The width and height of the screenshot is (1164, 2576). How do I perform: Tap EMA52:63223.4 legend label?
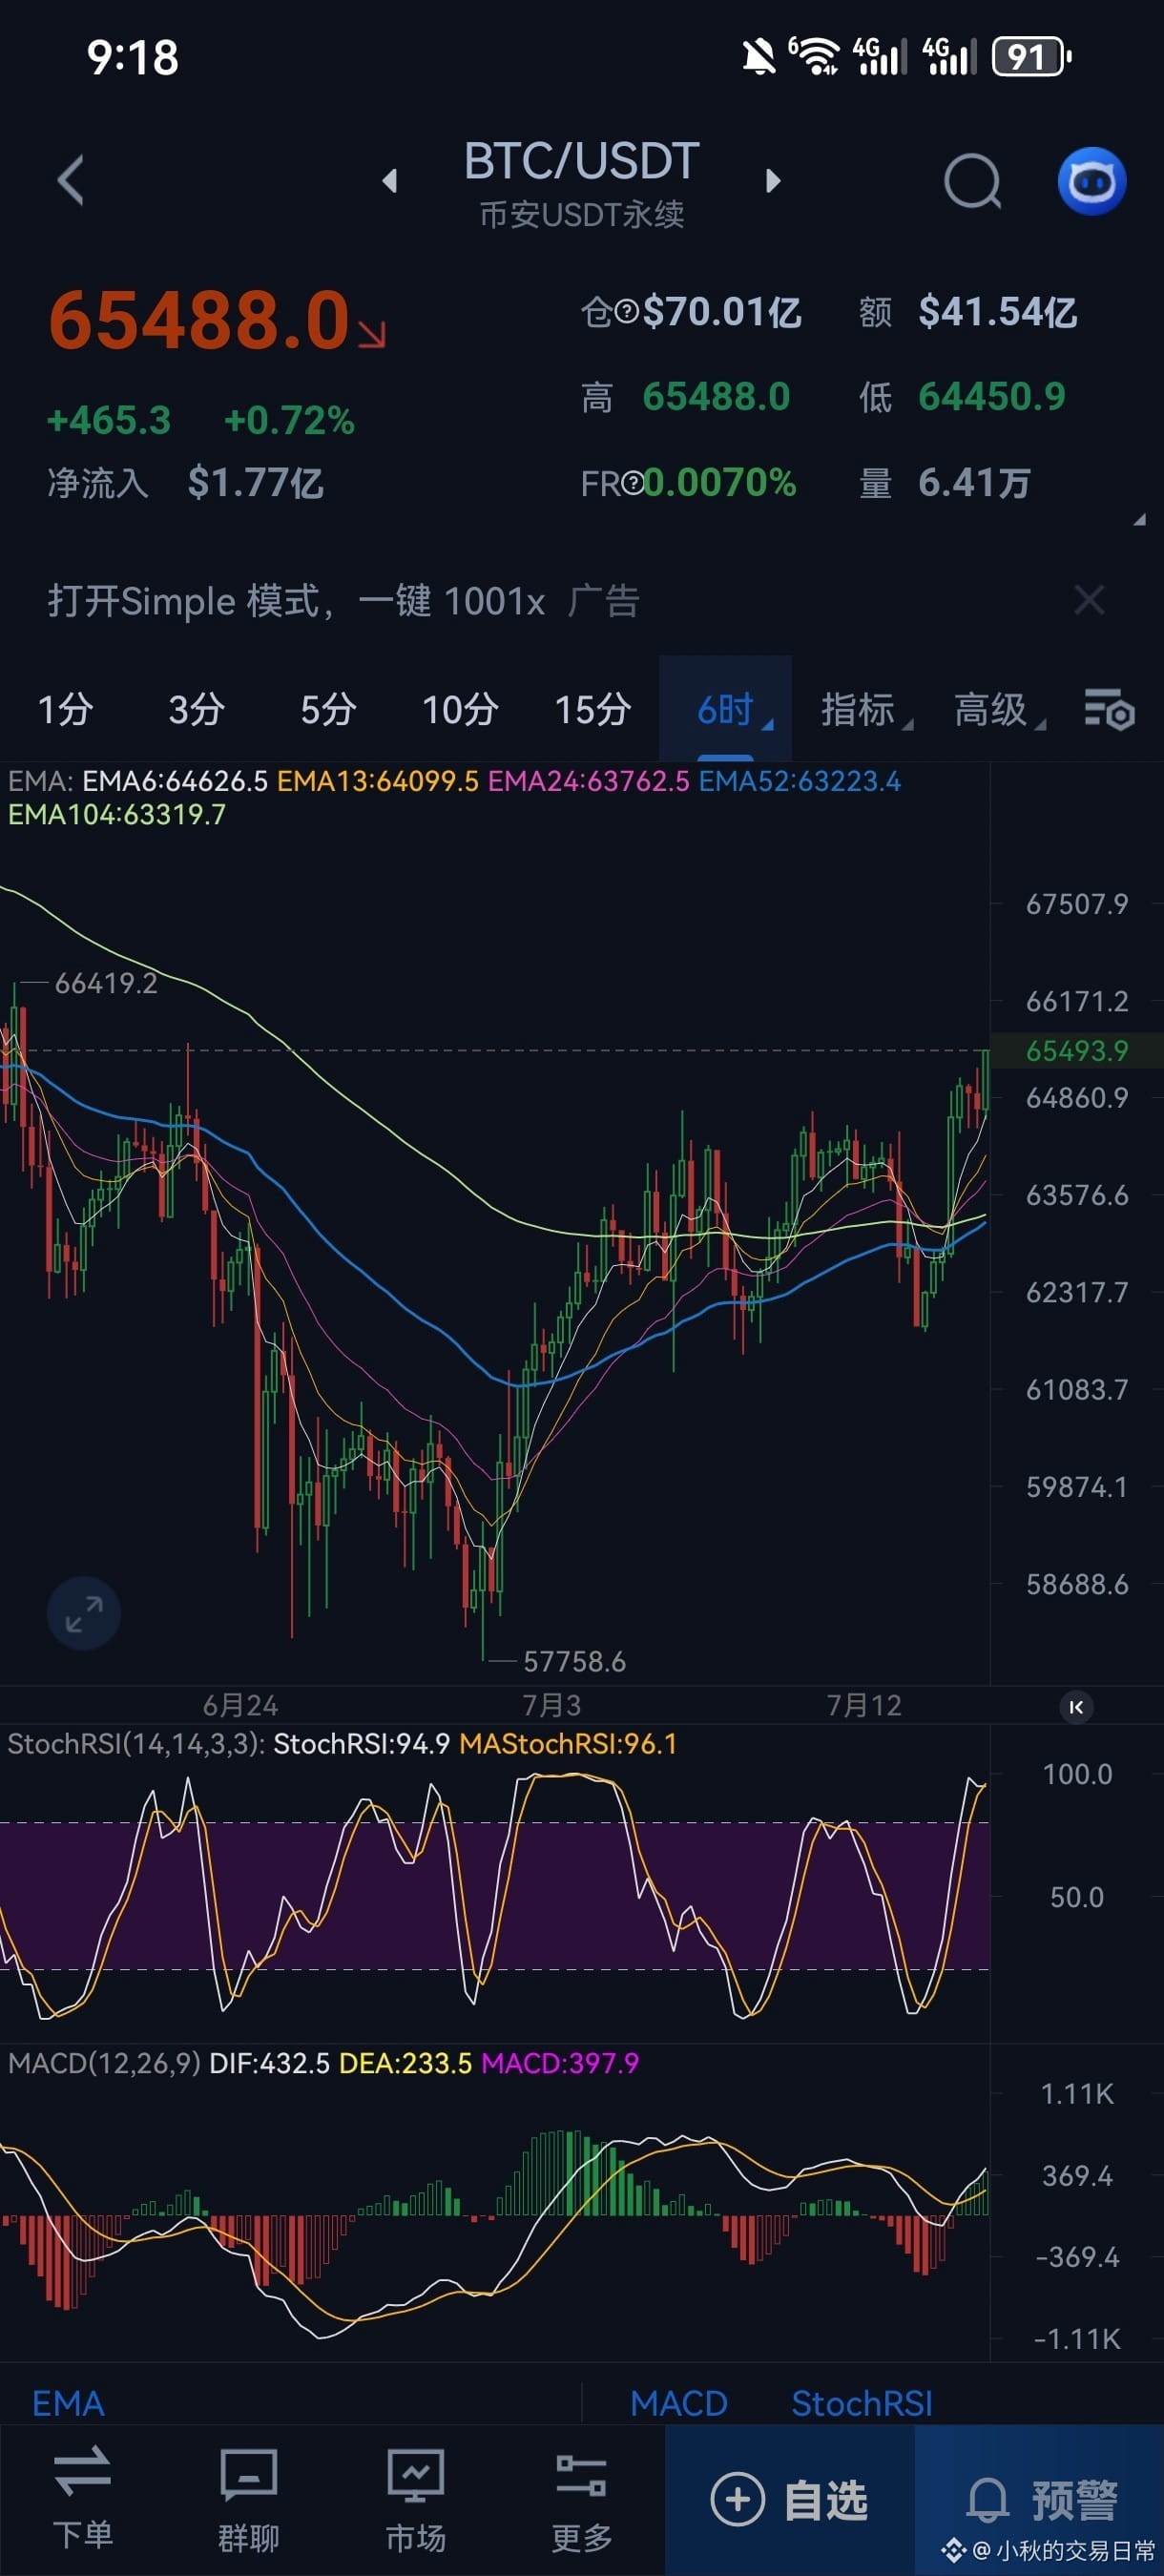[800, 781]
